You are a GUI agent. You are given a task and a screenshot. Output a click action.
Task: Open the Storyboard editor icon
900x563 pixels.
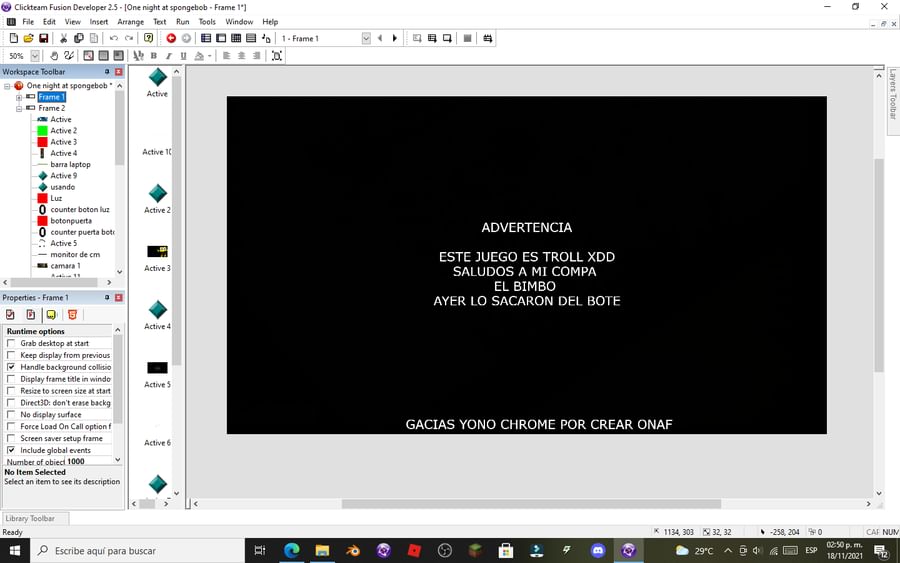tap(206, 38)
